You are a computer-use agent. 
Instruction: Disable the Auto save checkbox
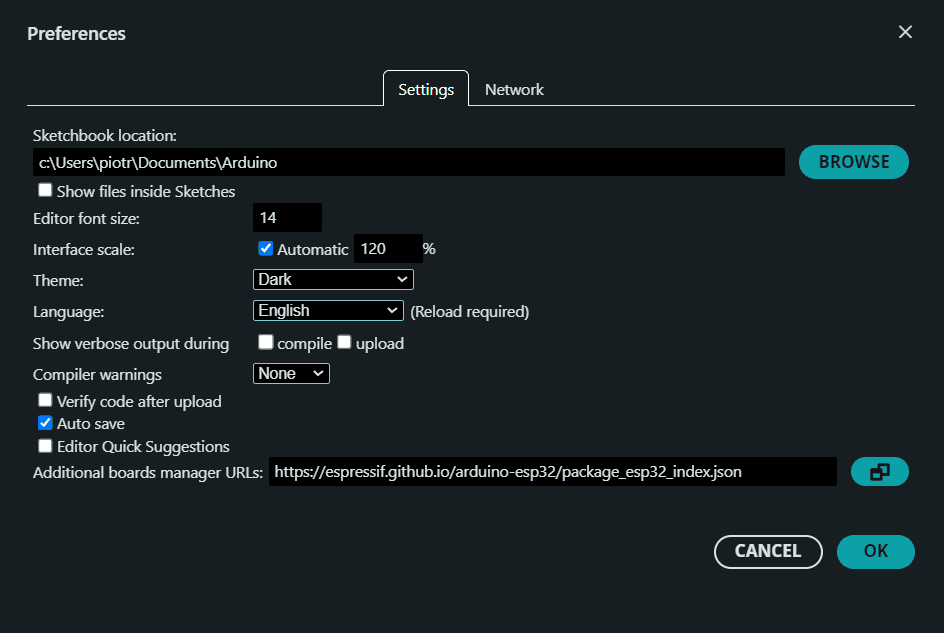coord(45,423)
